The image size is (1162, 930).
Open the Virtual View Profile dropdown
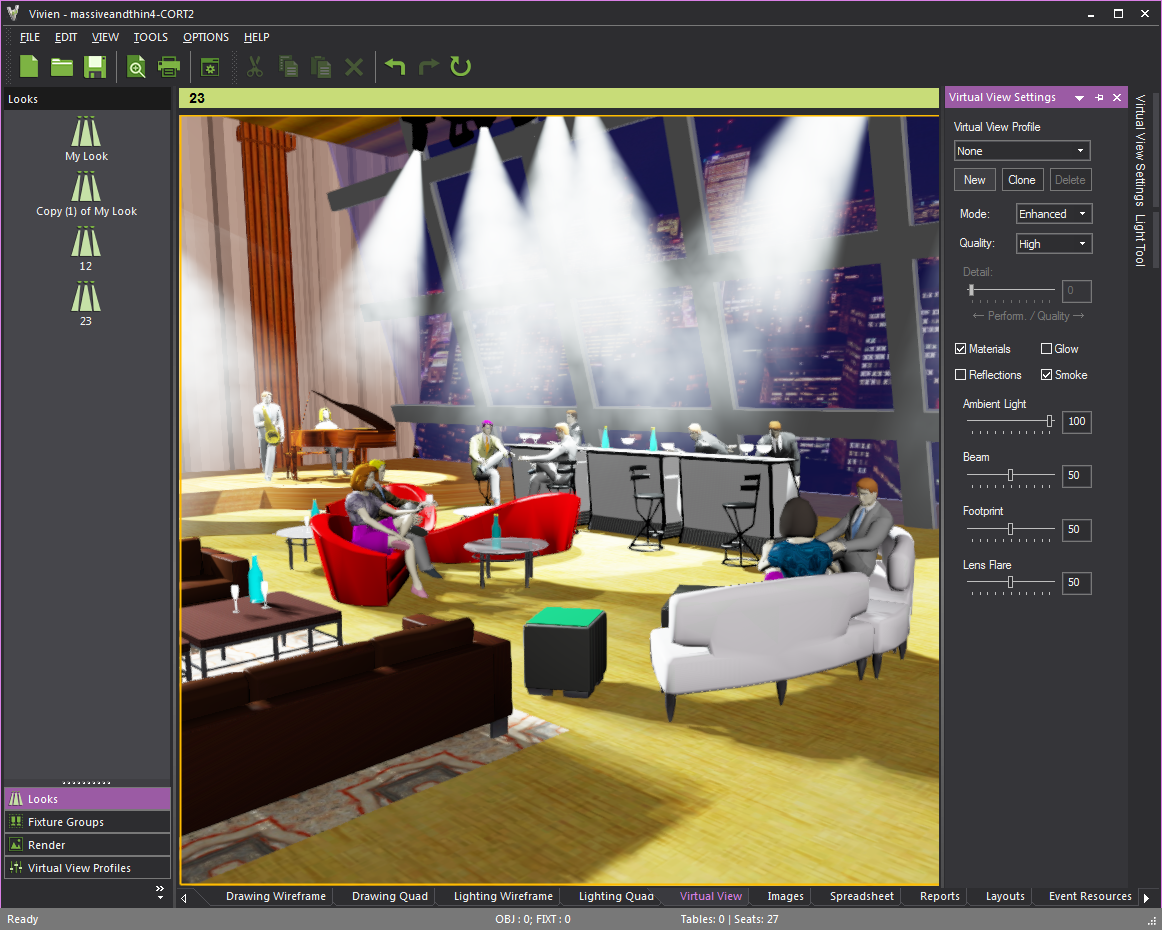1021,151
